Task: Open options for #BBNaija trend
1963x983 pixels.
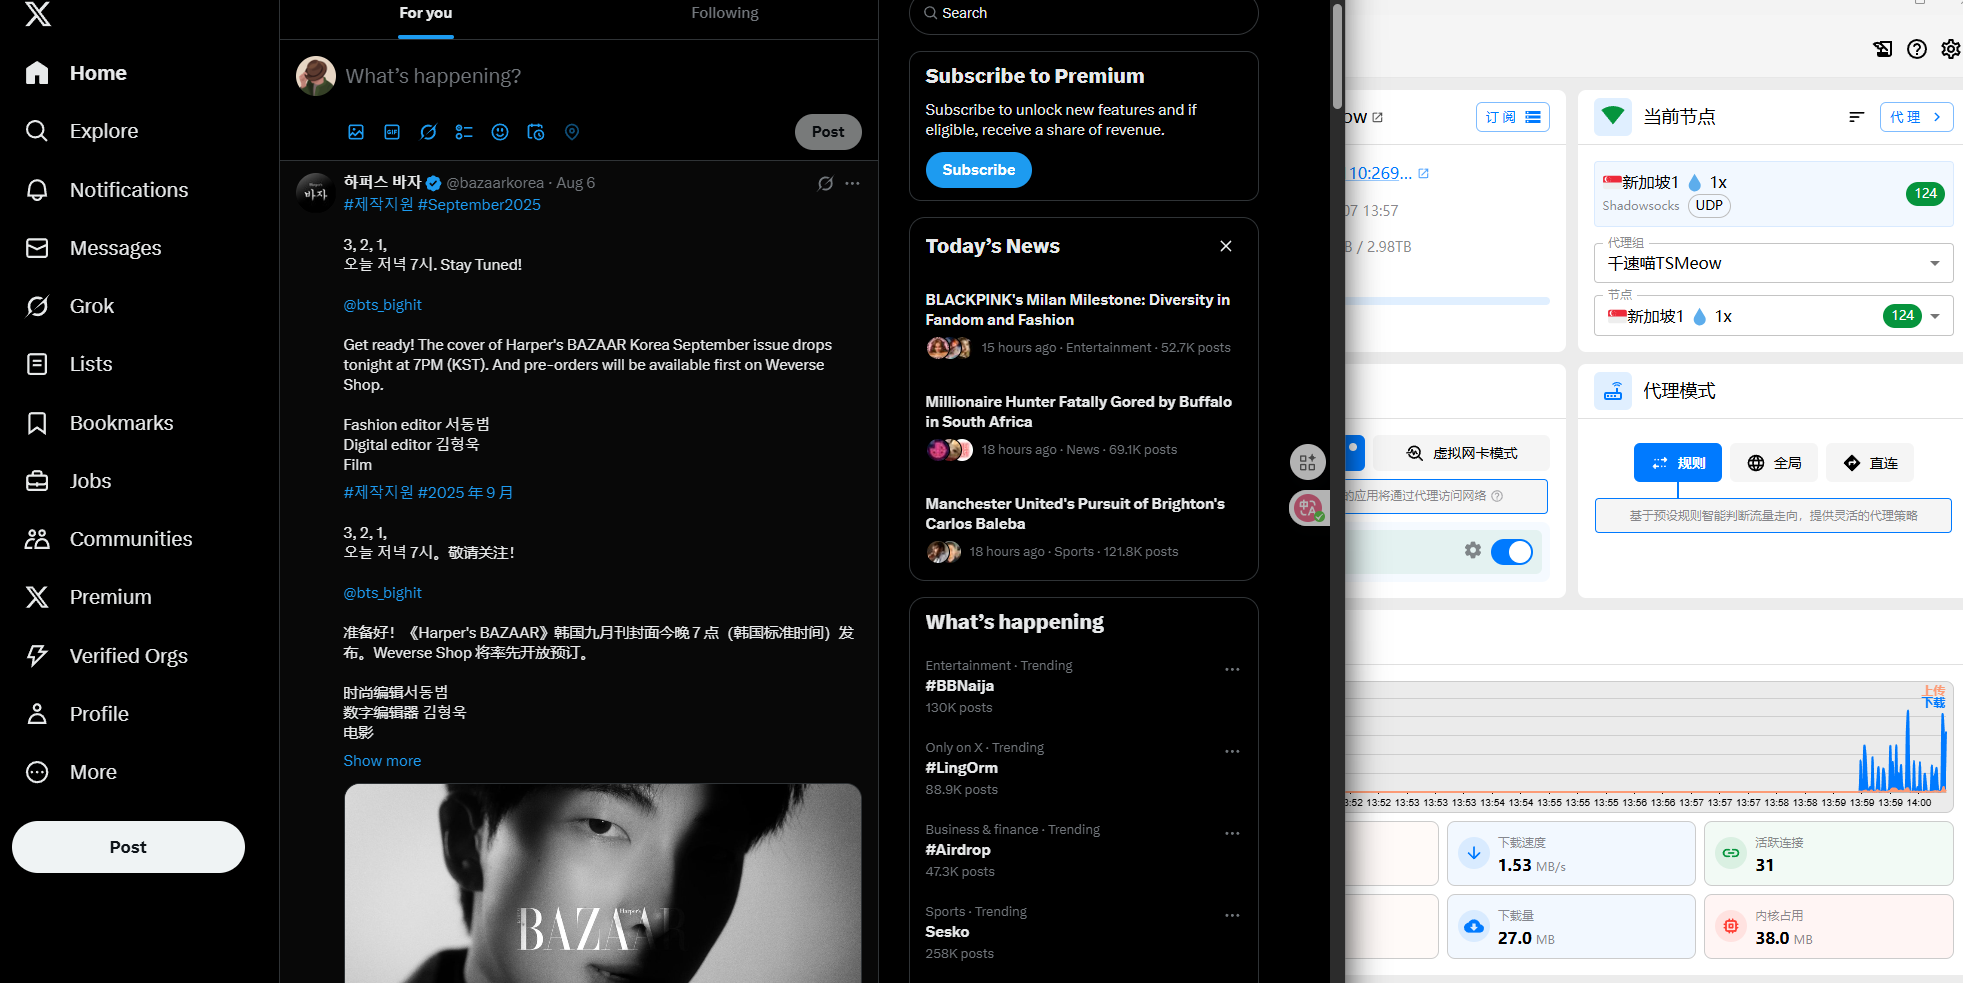Action: 1232,670
